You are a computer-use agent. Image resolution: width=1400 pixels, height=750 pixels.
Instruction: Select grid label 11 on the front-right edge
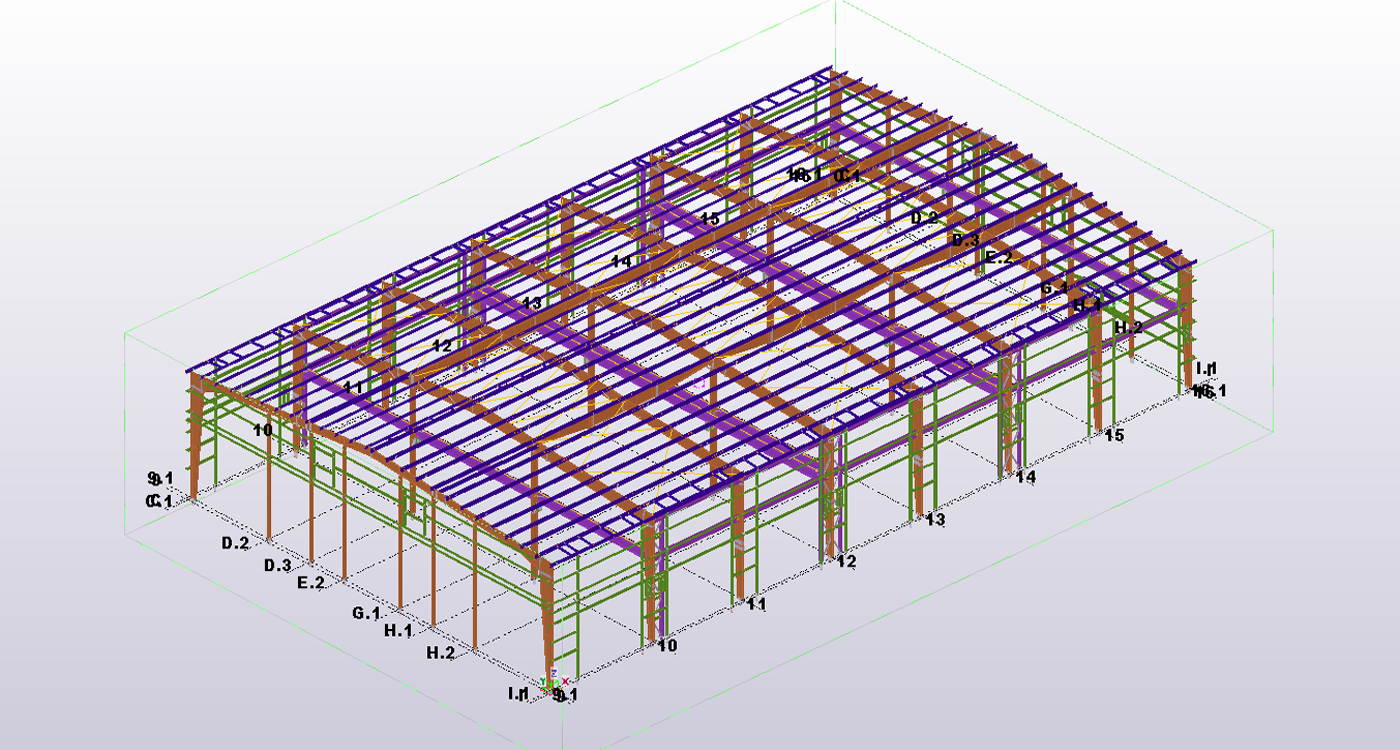click(x=756, y=604)
